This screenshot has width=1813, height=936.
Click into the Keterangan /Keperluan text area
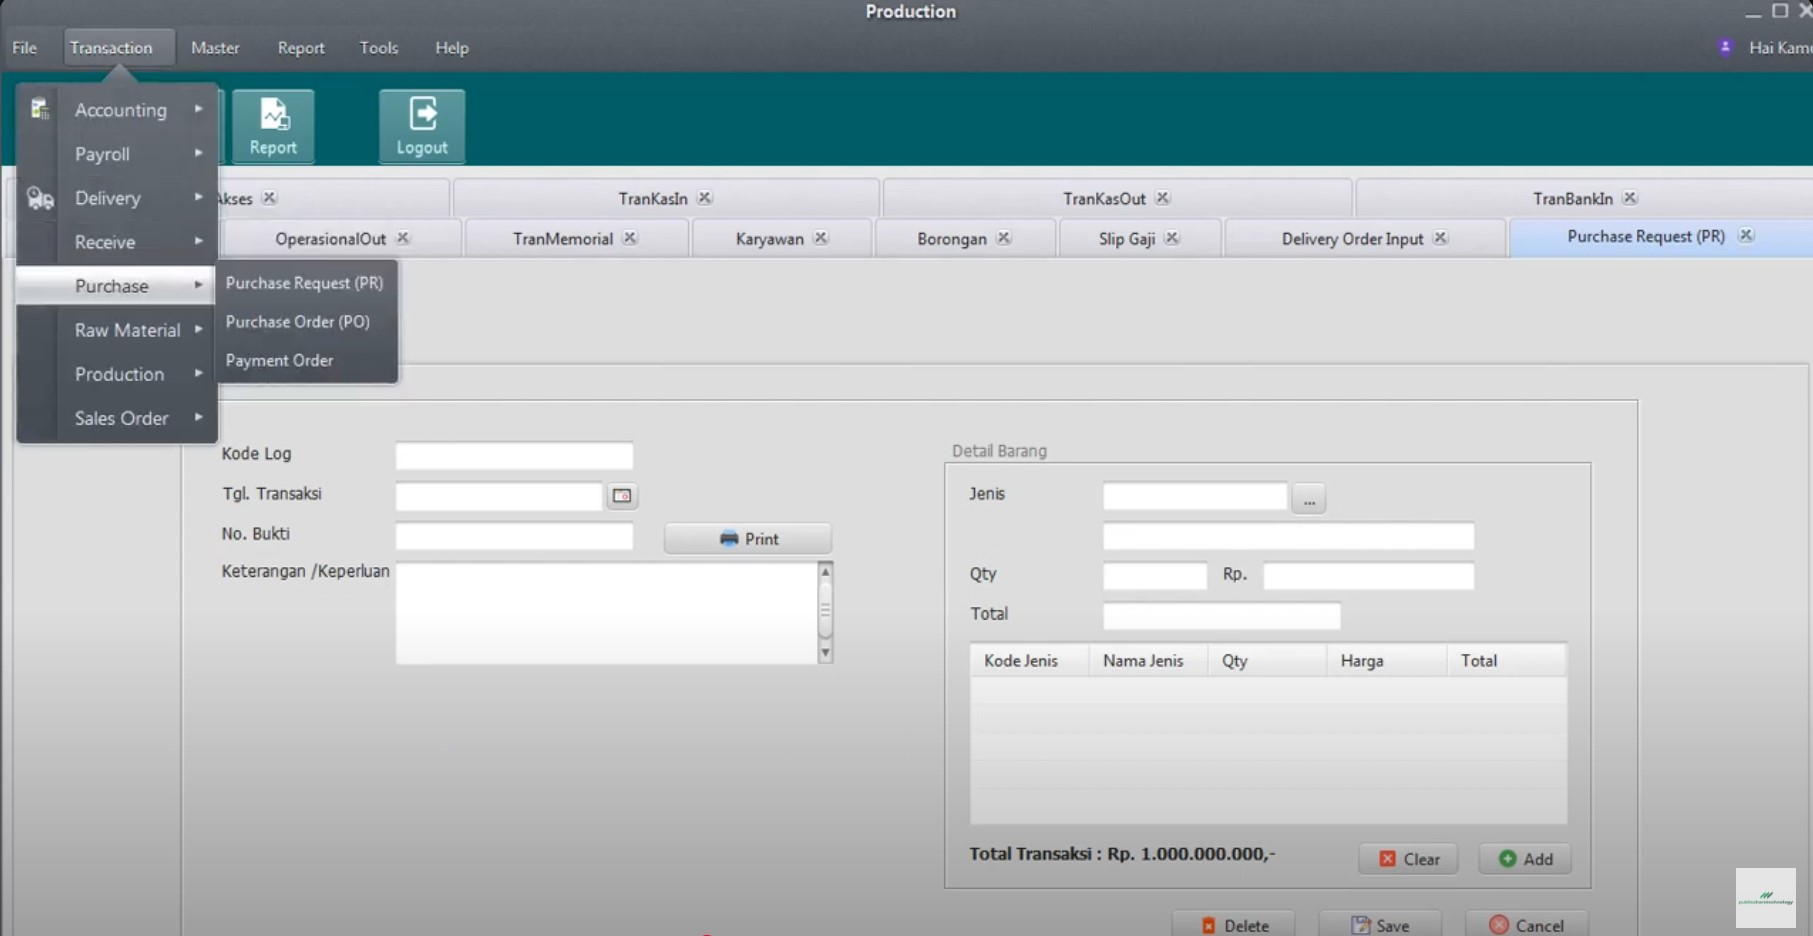click(607, 613)
